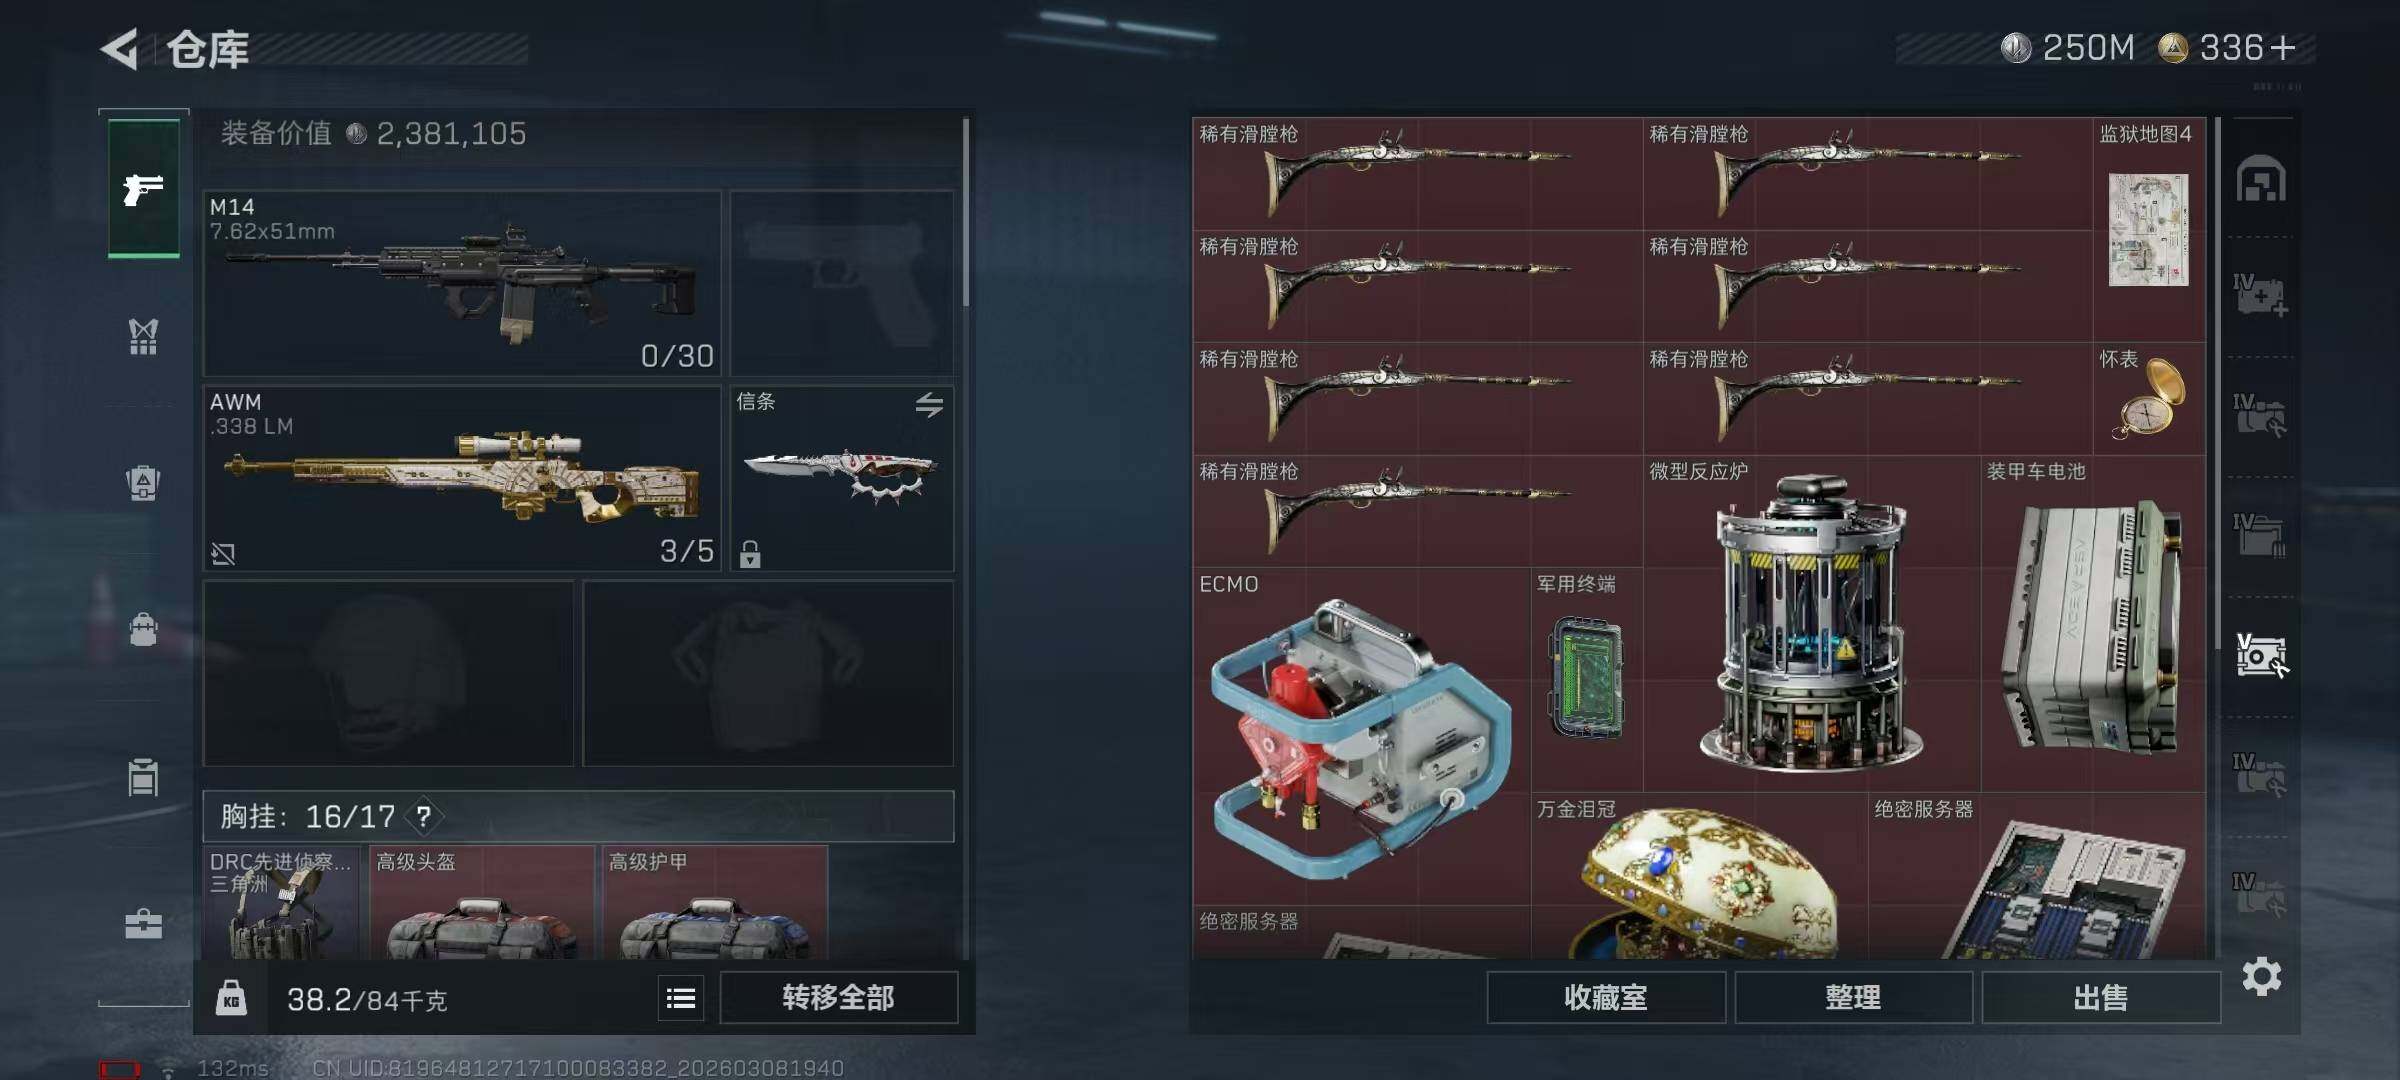This screenshot has height=1080, width=2400.
Task: Toggle the lock icon on 信条 knife slot
Action: point(750,554)
